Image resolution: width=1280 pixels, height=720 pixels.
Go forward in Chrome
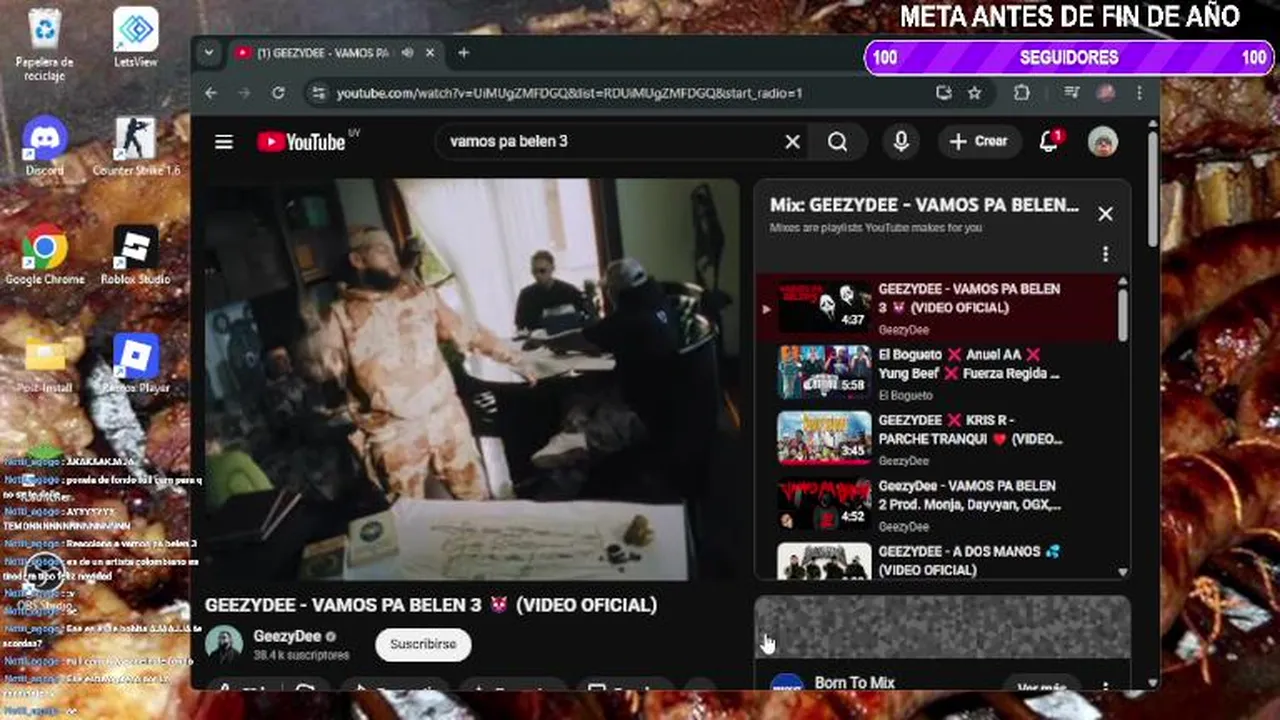(x=244, y=93)
